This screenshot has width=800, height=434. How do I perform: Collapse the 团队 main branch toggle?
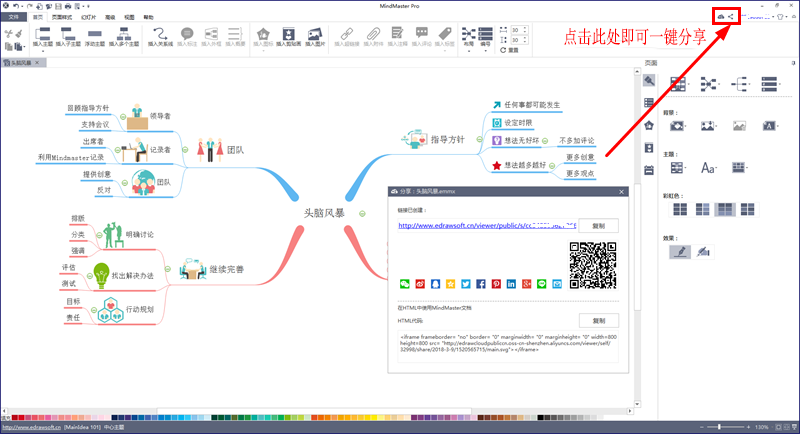(185, 150)
